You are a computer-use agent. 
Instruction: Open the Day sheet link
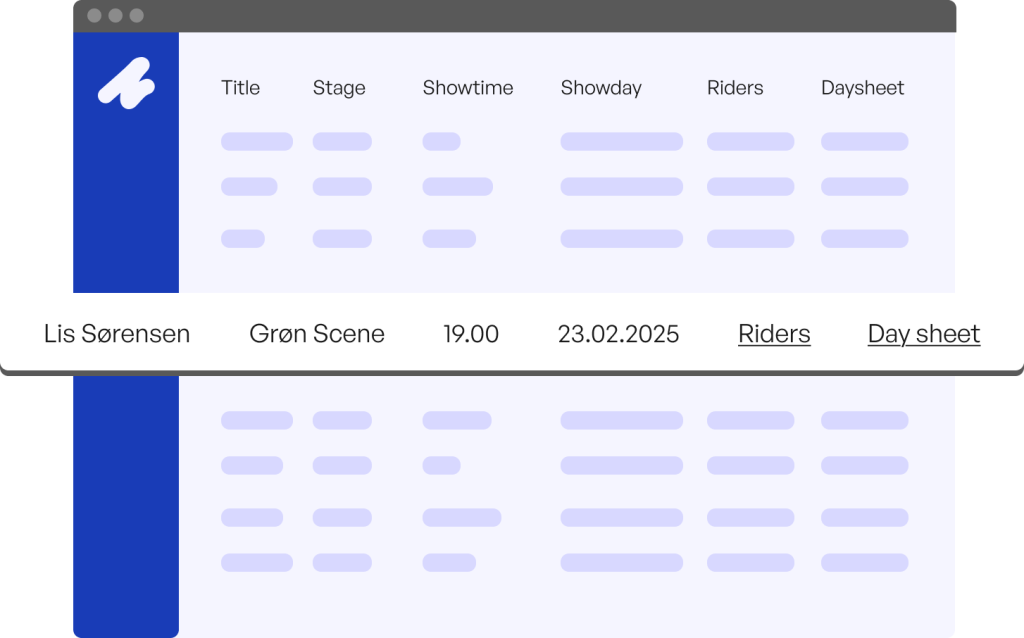[x=923, y=334]
